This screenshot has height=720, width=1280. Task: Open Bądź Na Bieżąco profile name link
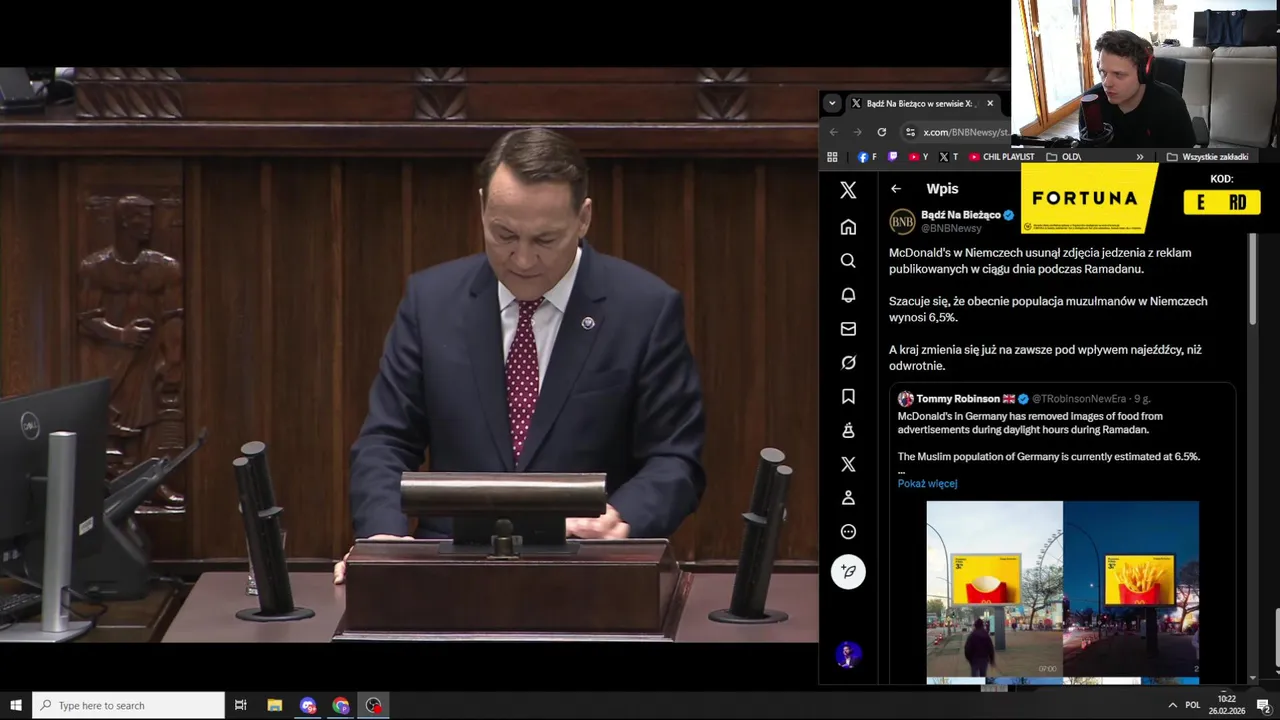960,215
